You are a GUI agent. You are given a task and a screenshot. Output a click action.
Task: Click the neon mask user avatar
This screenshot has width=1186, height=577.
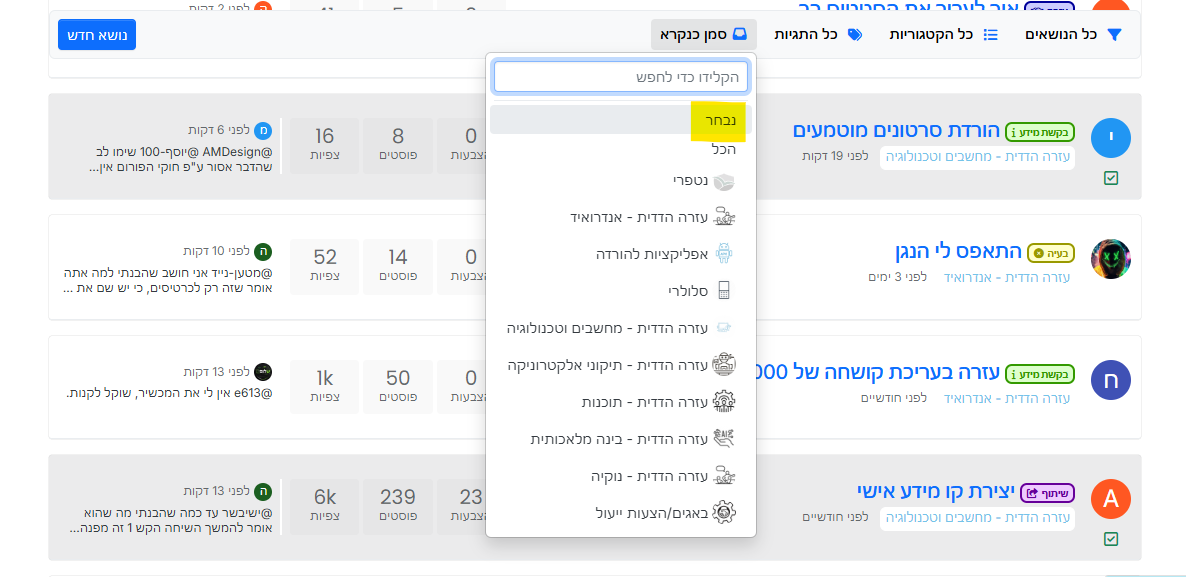click(x=1110, y=259)
